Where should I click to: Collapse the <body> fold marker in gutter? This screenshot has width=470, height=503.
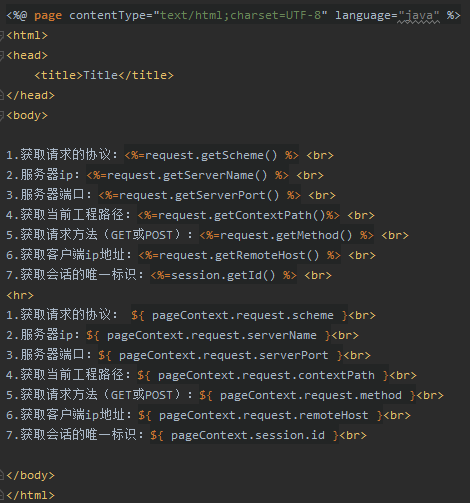point(2,115)
